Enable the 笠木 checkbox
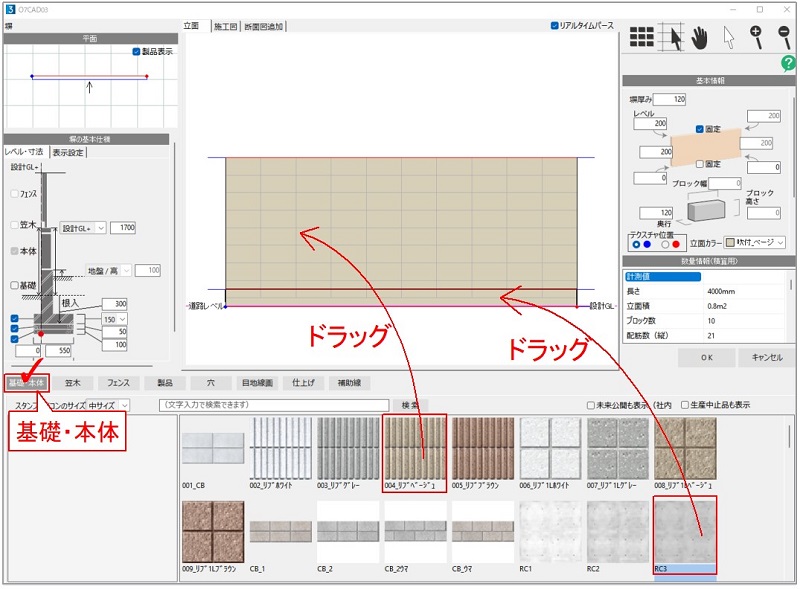The width and height of the screenshot is (800, 589). 14,225
